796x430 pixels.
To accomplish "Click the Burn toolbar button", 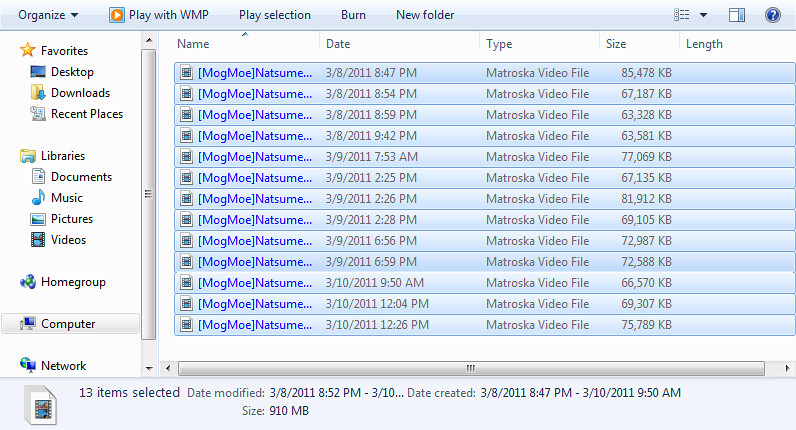I will coord(353,15).
